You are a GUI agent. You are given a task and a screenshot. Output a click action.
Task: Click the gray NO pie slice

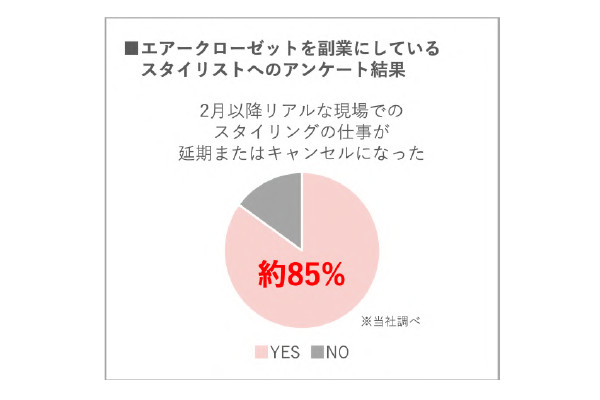pyautogui.click(x=279, y=203)
